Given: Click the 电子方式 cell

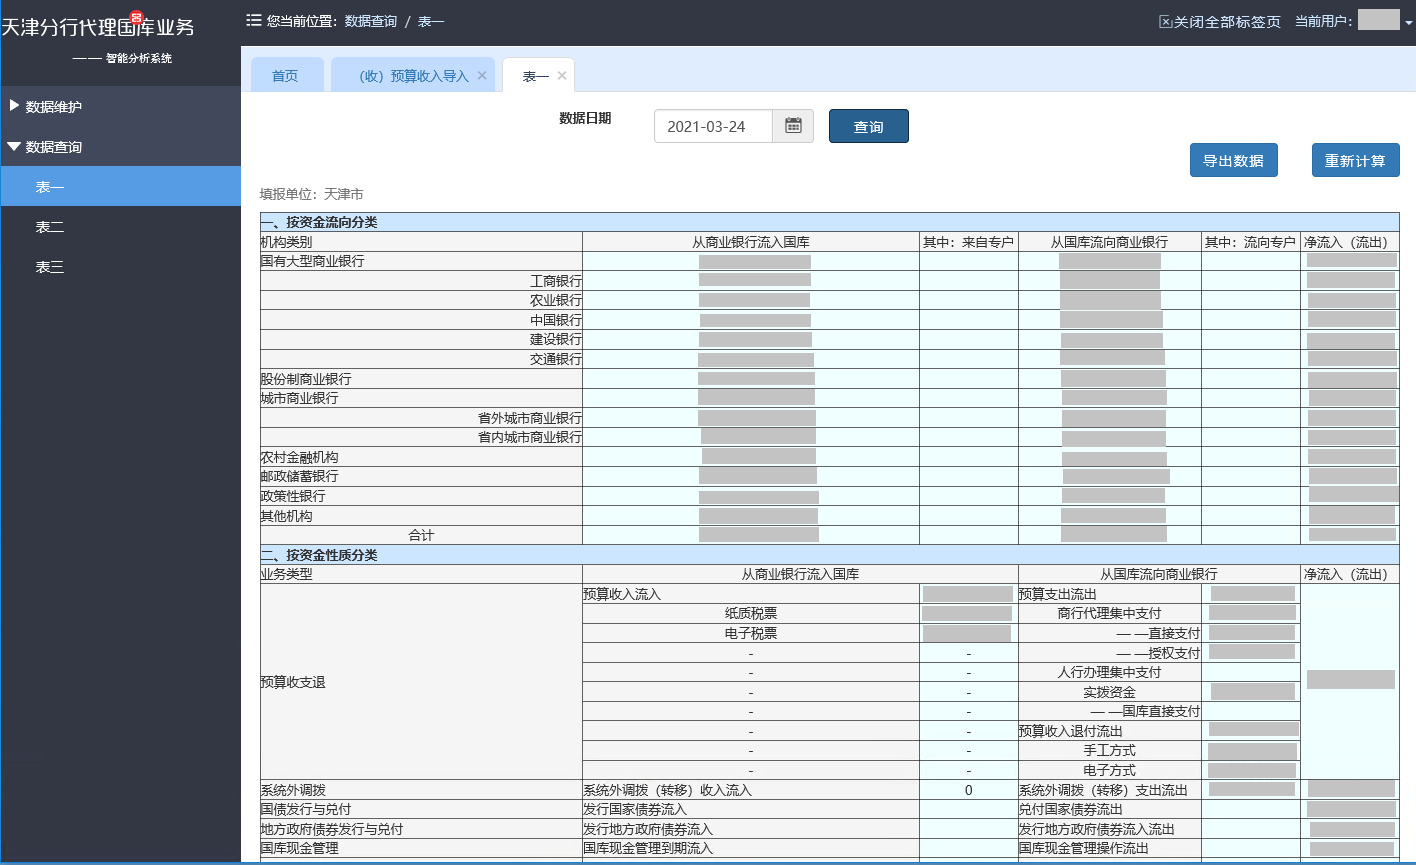Looking at the screenshot, I should click(x=1109, y=770).
